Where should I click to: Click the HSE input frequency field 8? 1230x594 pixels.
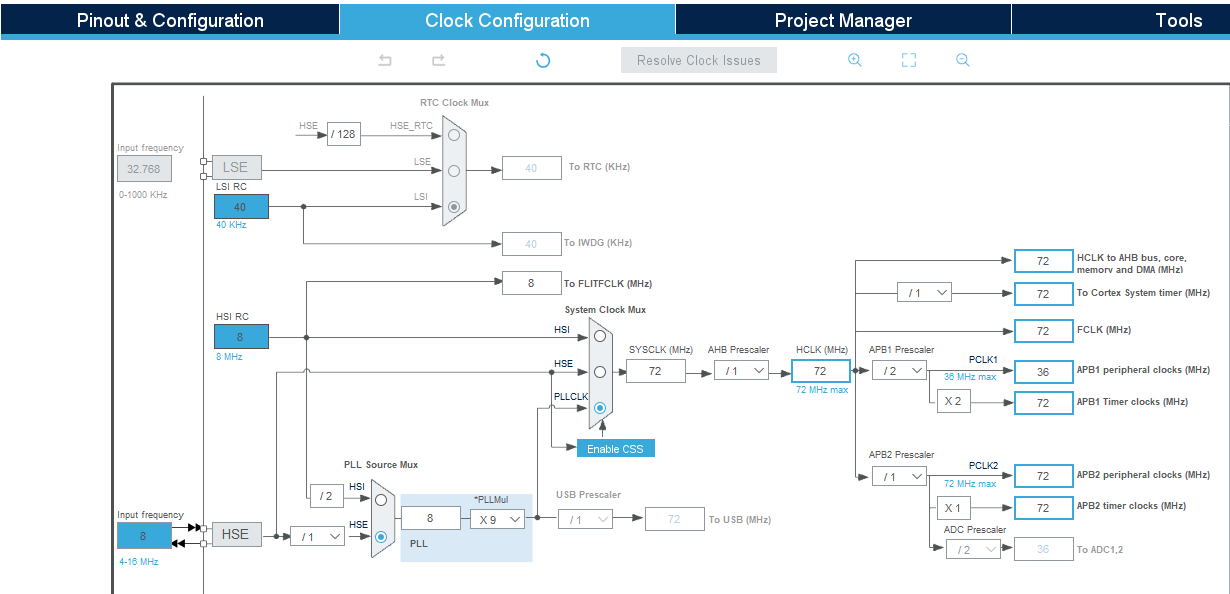click(144, 536)
